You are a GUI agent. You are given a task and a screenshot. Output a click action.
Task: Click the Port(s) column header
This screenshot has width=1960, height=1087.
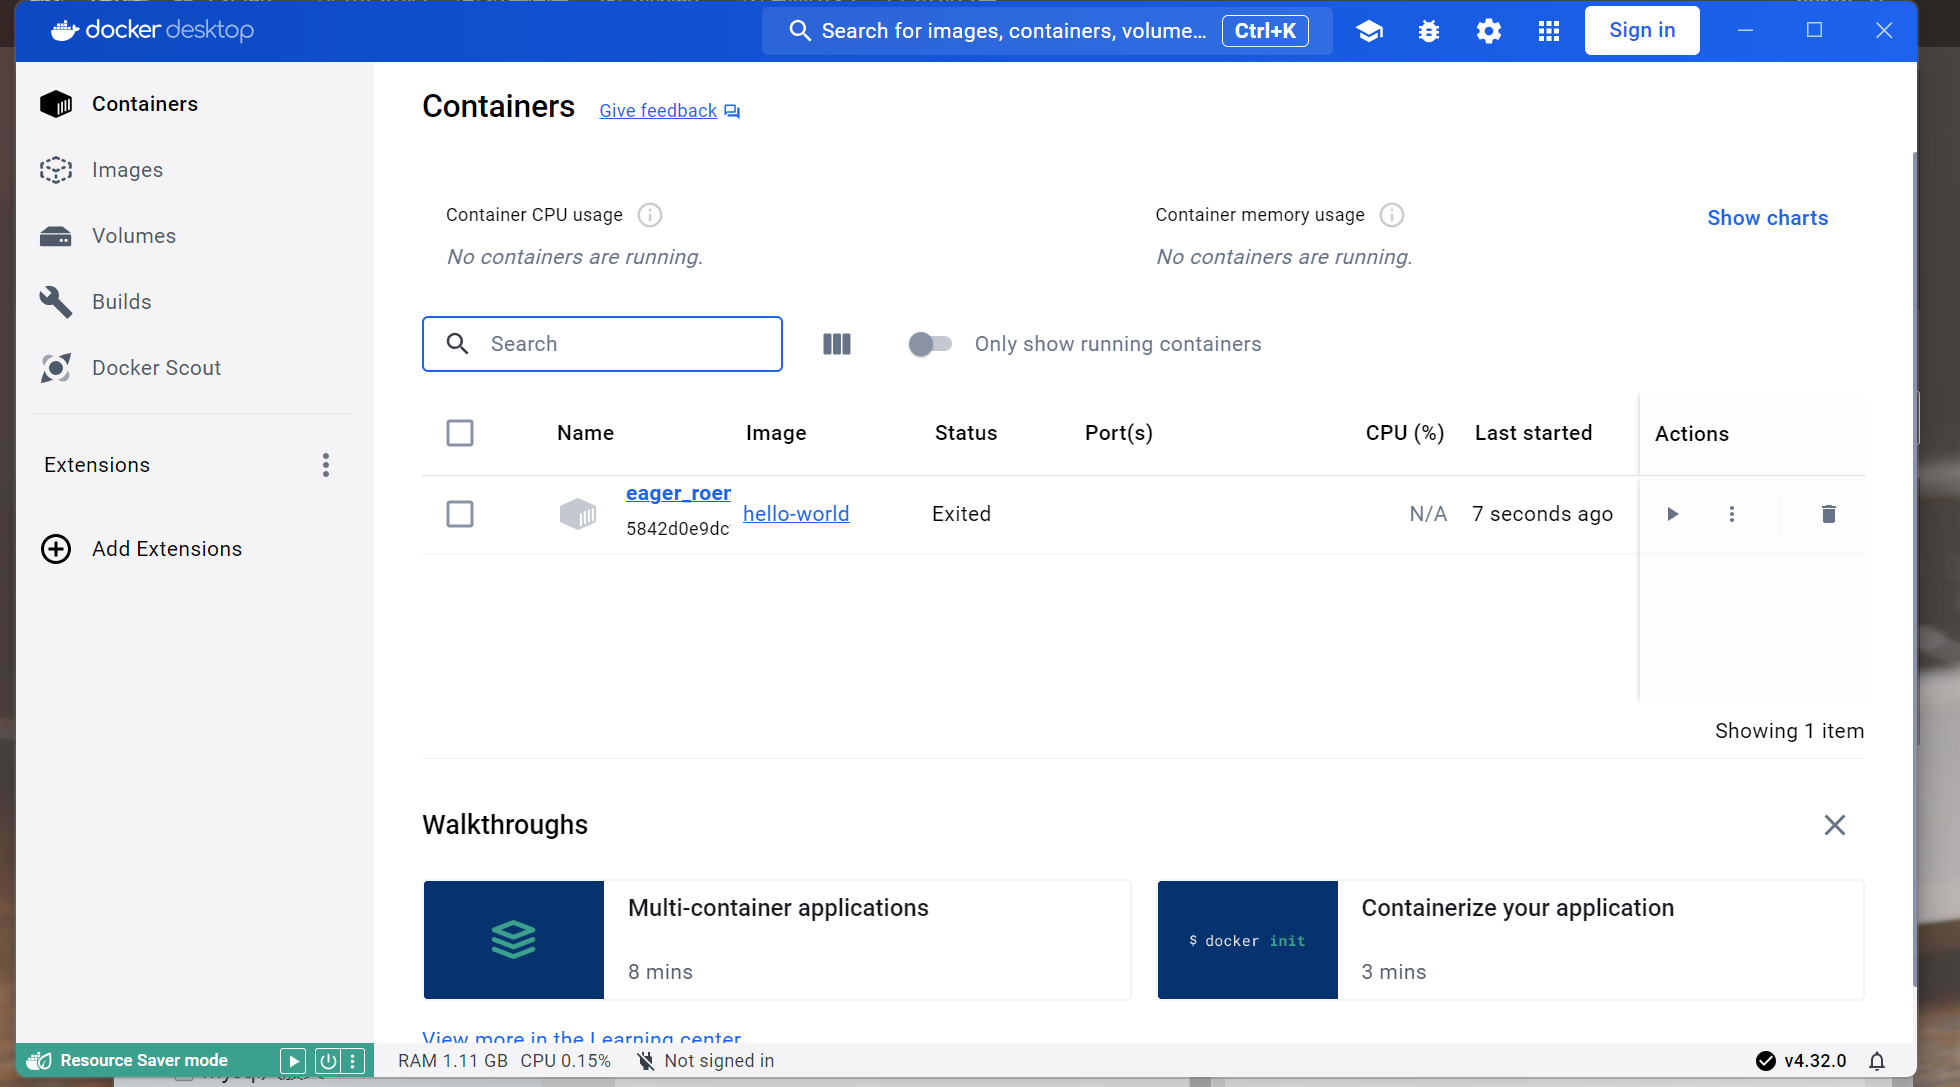click(x=1119, y=433)
